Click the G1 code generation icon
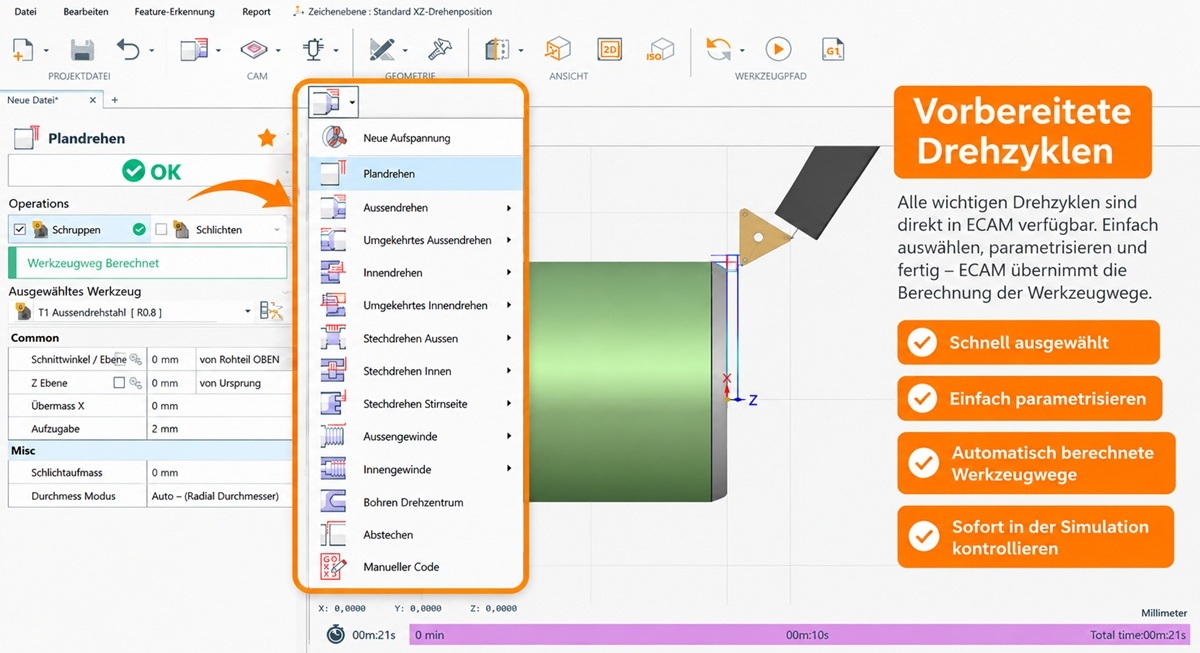Screen dimensions: 1200x653 pos(832,49)
